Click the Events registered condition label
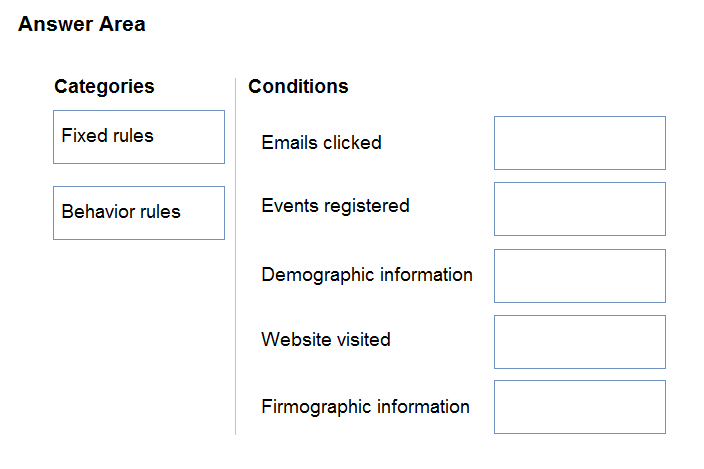This screenshot has width=704, height=469. click(335, 206)
